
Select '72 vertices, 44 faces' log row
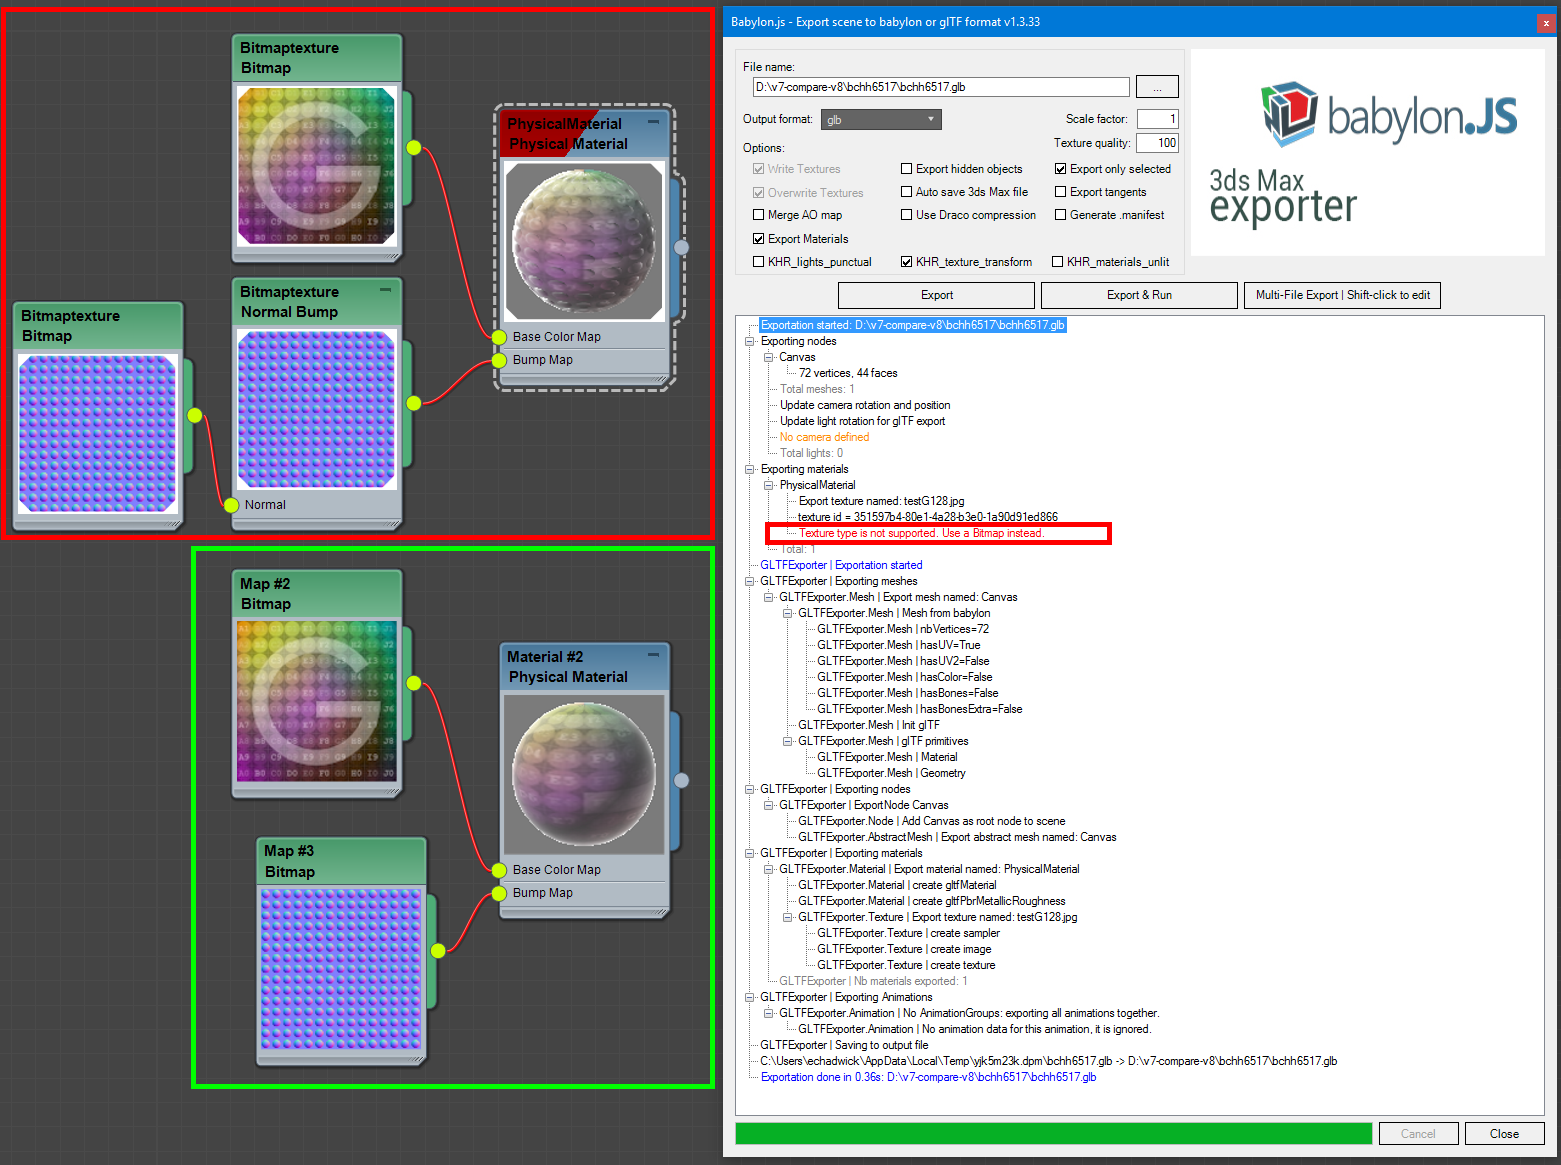coord(848,373)
